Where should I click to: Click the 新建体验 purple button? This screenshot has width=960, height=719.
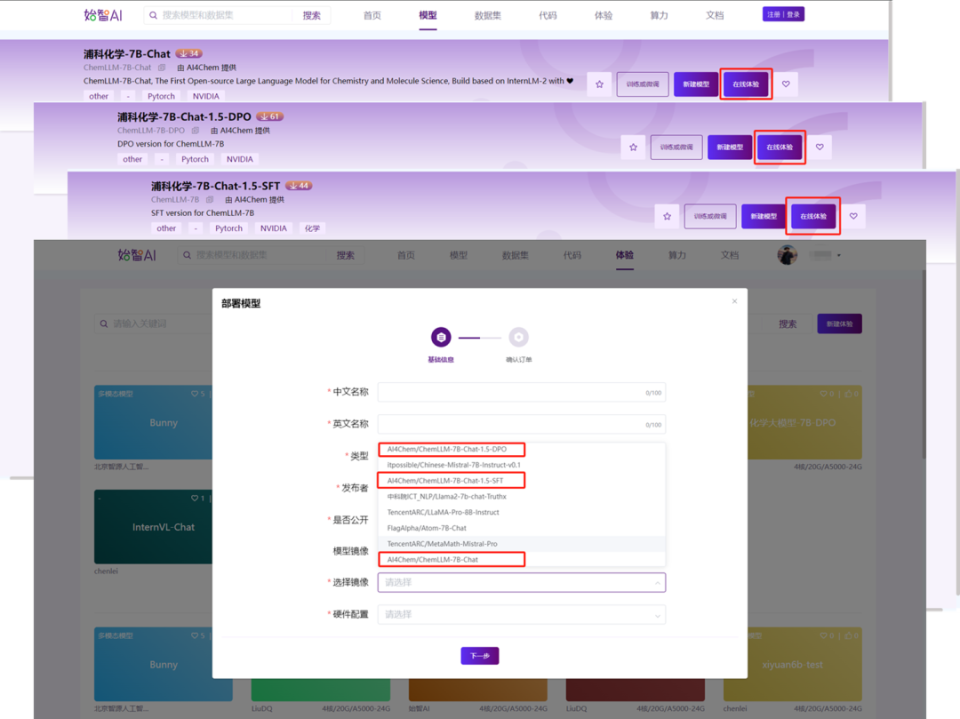pos(840,325)
